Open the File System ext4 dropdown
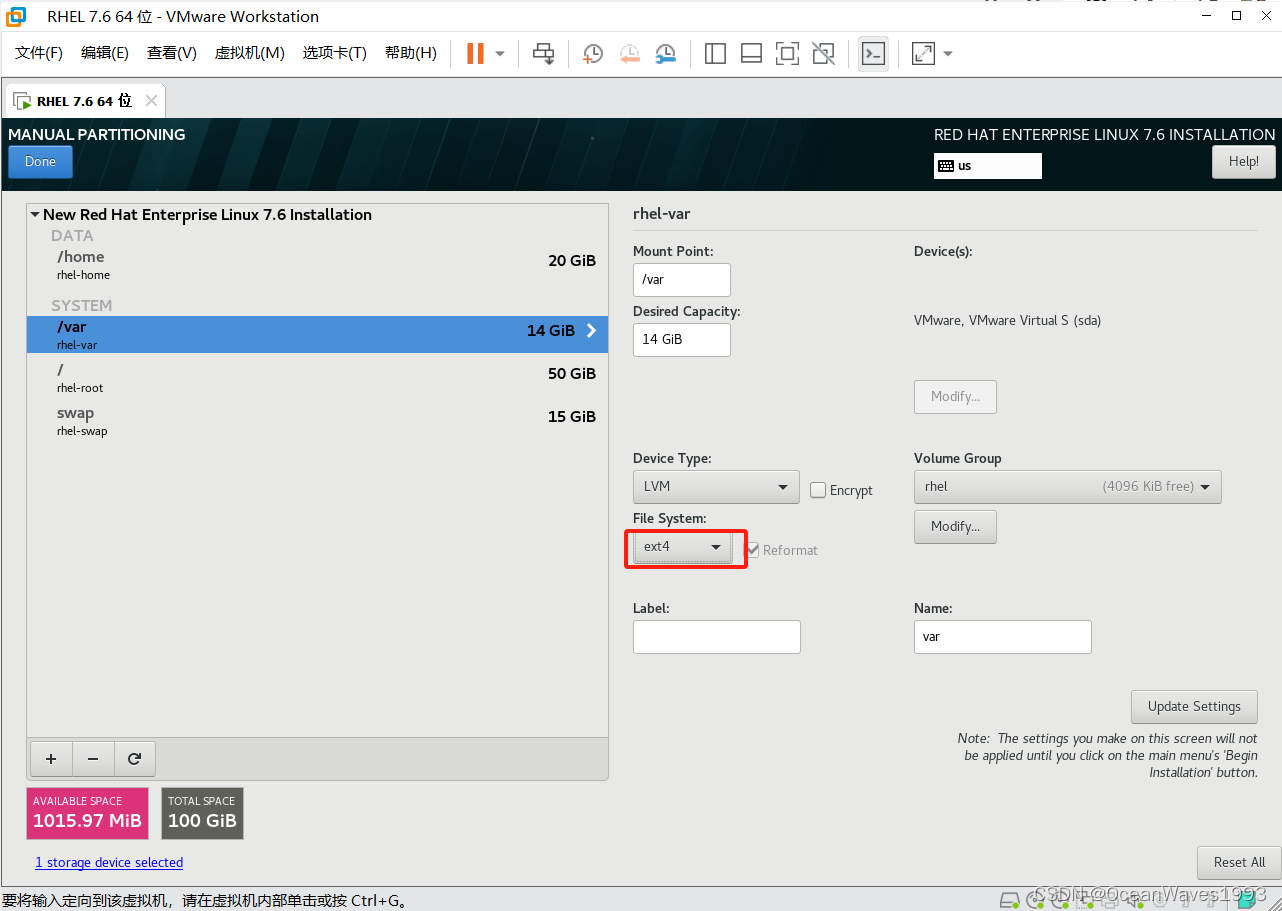The width and height of the screenshot is (1282, 911). point(683,547)
